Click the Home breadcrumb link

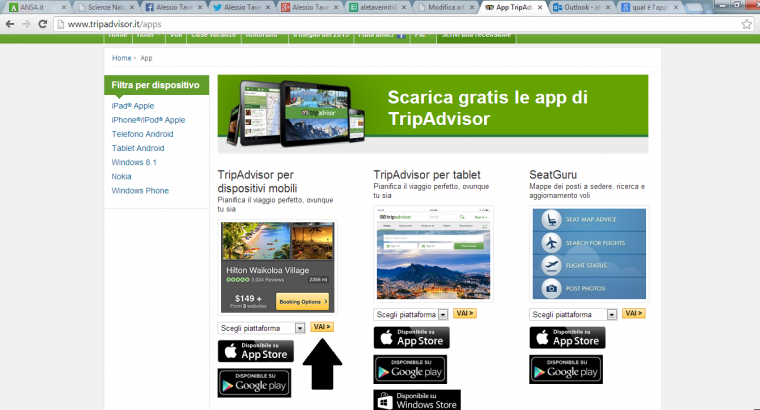click(122, 58)
